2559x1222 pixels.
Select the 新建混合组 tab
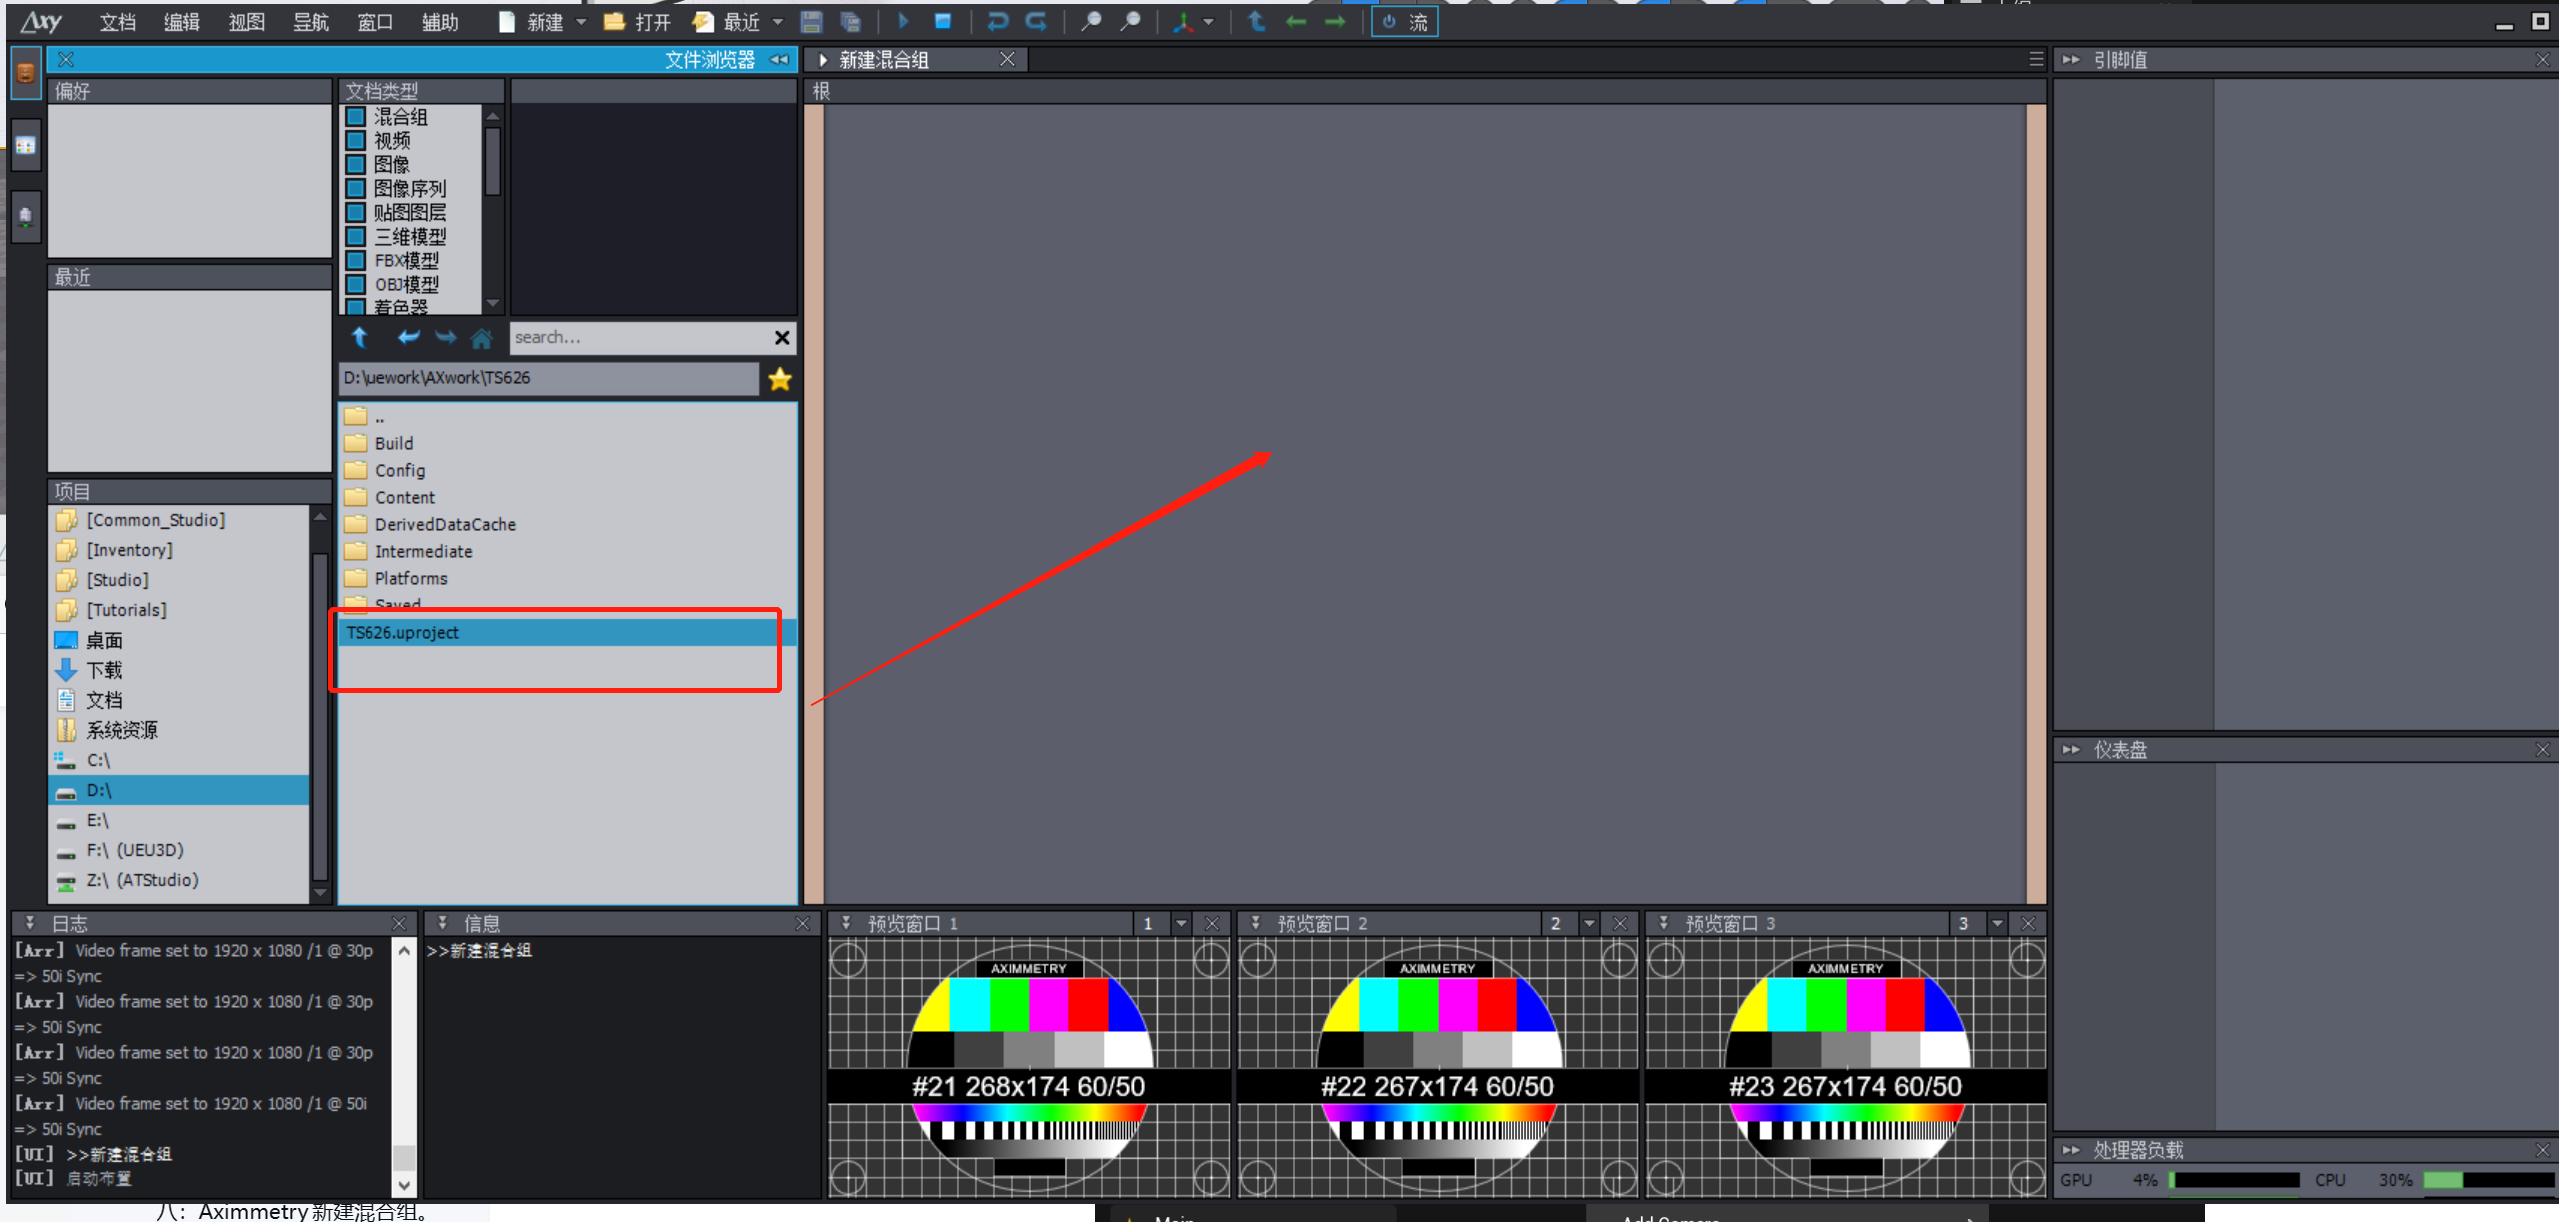coord(884,60)
